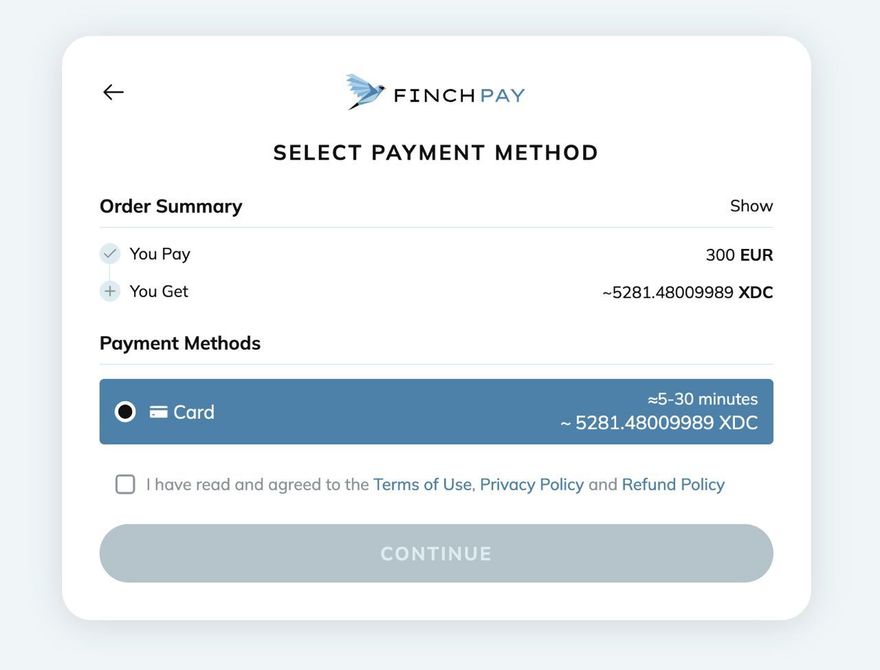The width and height of the screenshot is (880, 670).
Task: Click the credit card icon
Action: (x=158, y=412)
